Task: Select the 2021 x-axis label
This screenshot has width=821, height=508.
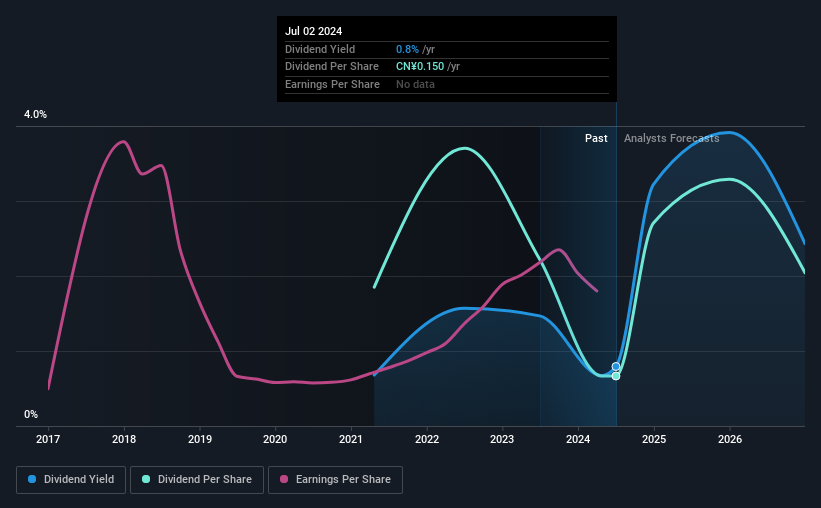Action: pyautogui.click(x=351, y=439)
